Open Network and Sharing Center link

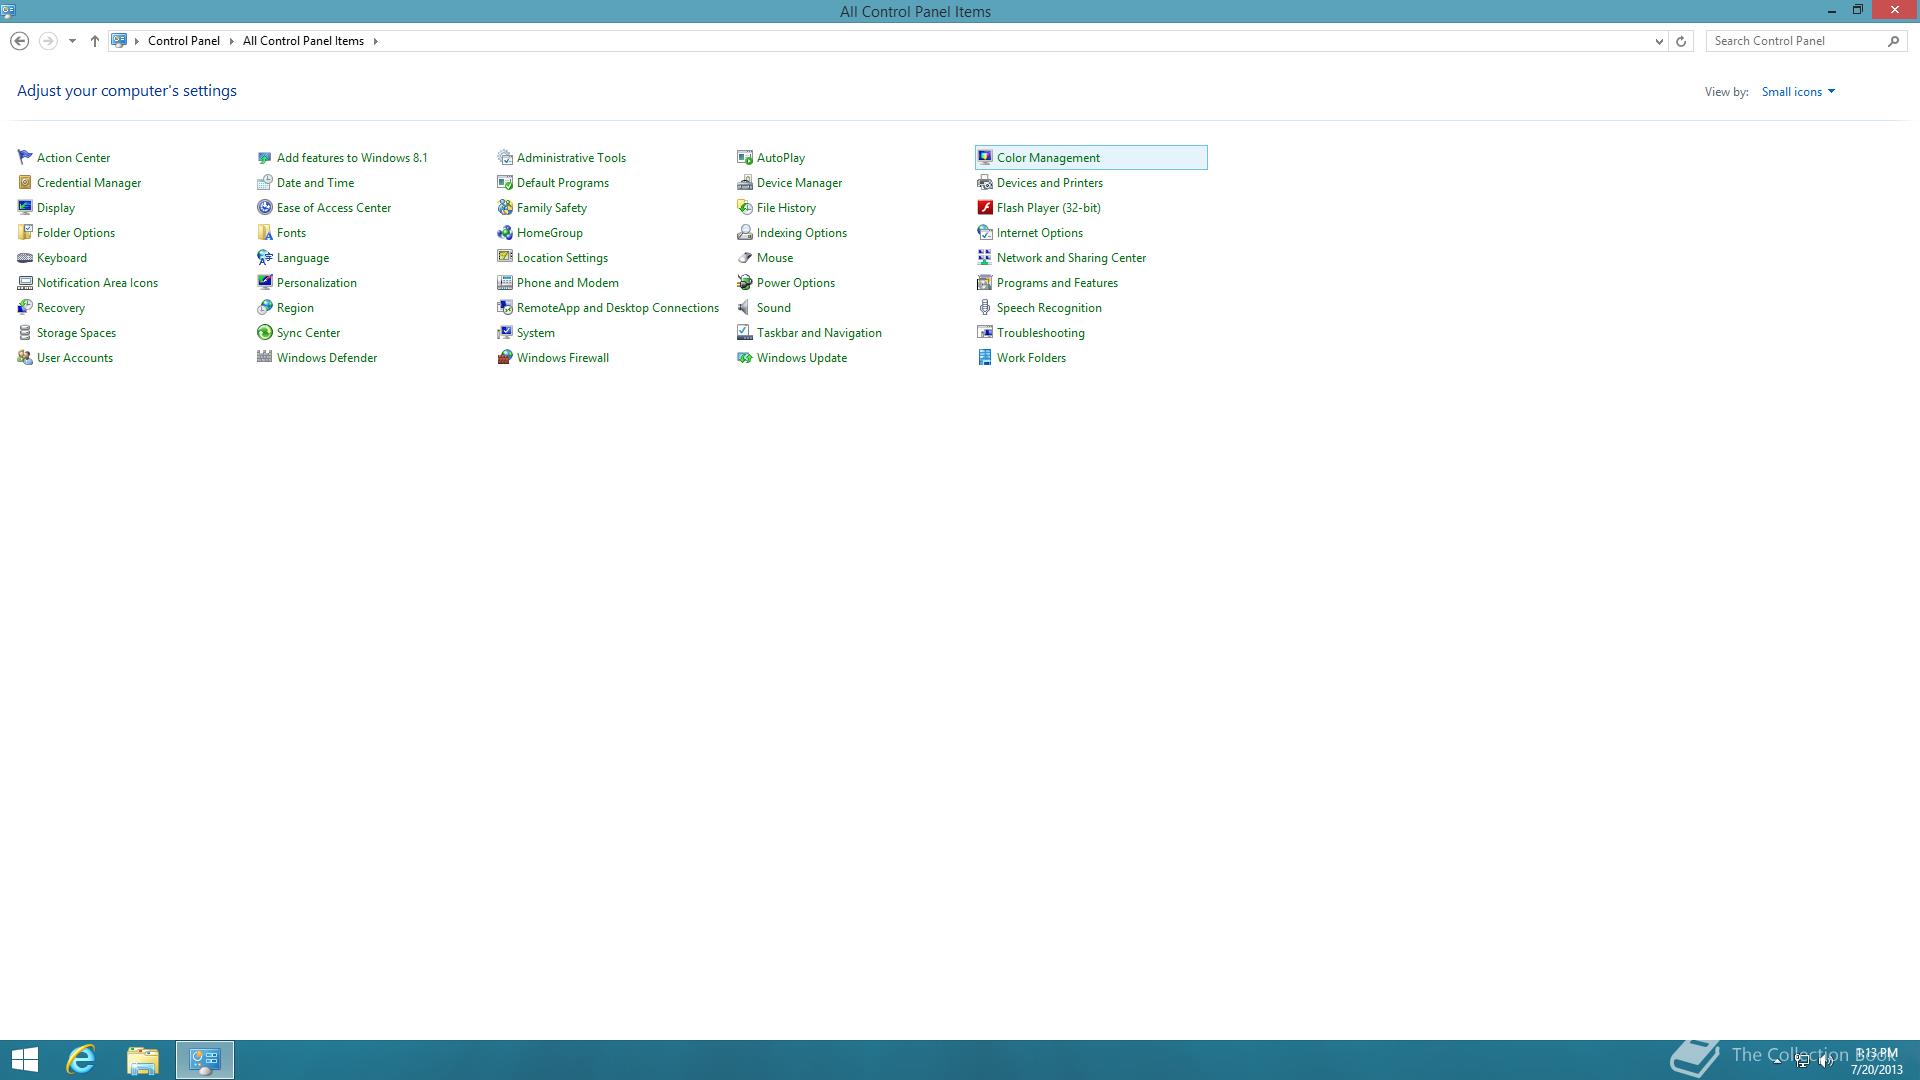[1071, 258]
